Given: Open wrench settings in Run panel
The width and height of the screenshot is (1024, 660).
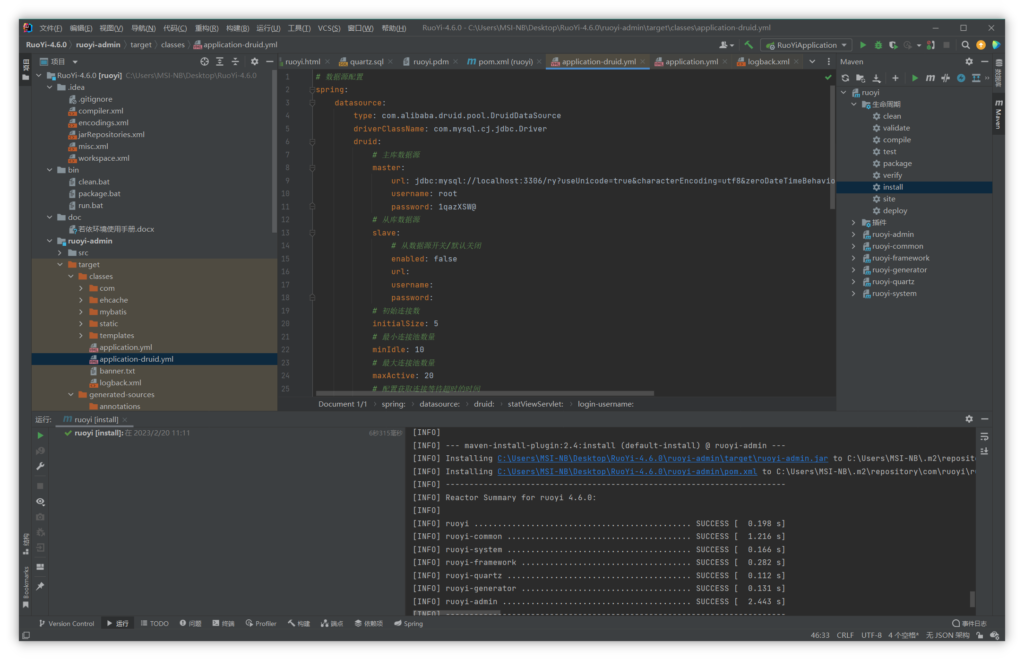Looking at the screenshot, I should click(x=40, y=466).
